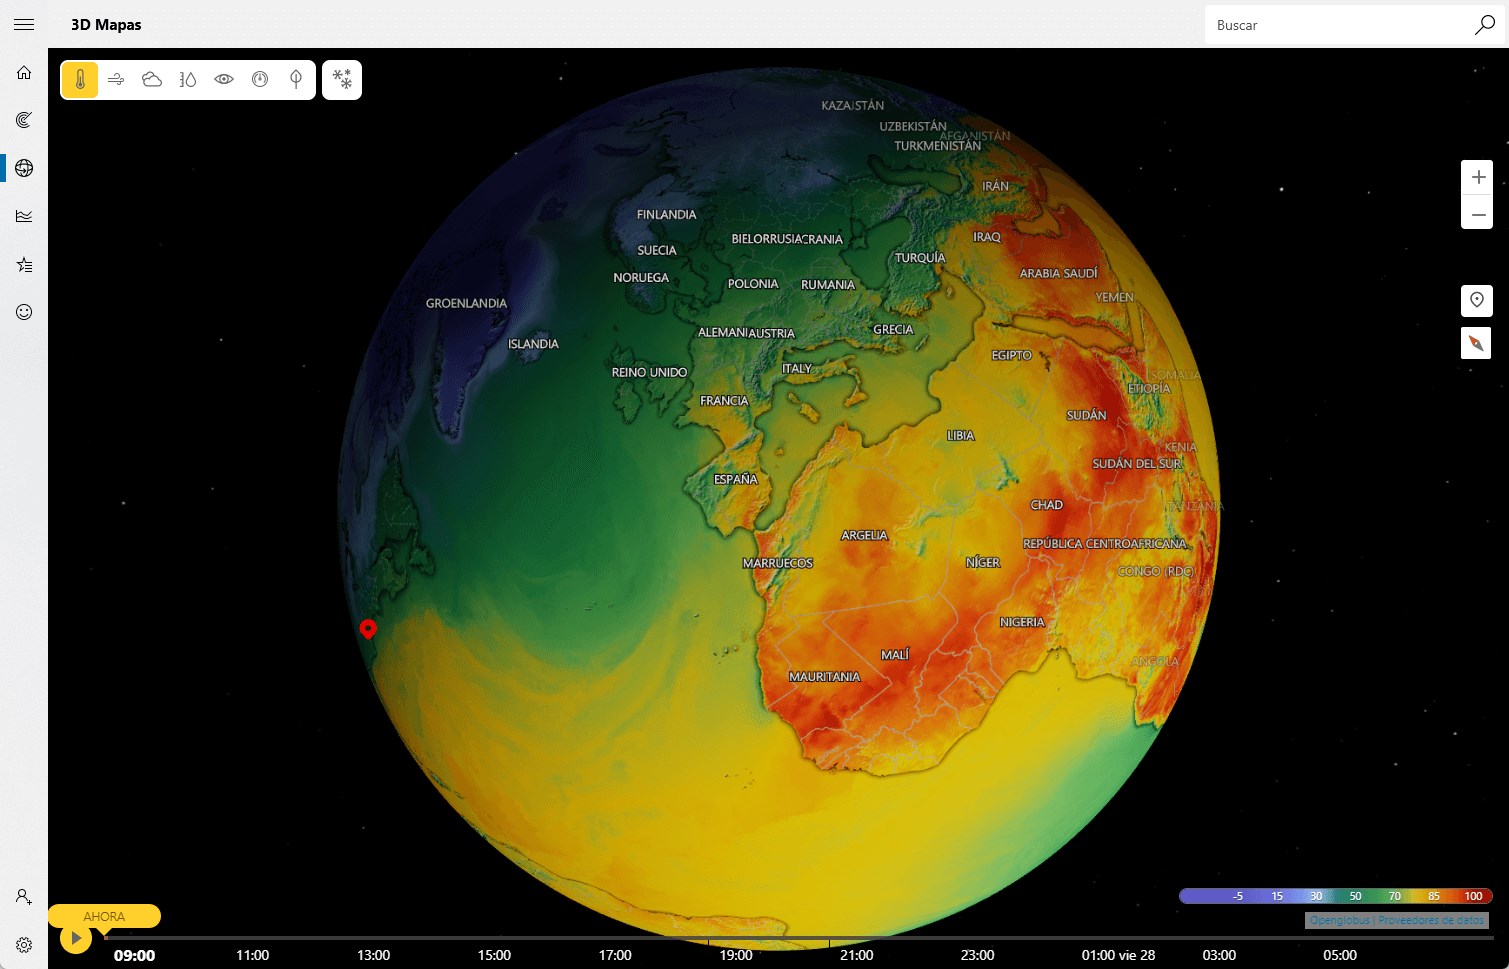Jump timeline to 11:00

click(x=252, y=955)
